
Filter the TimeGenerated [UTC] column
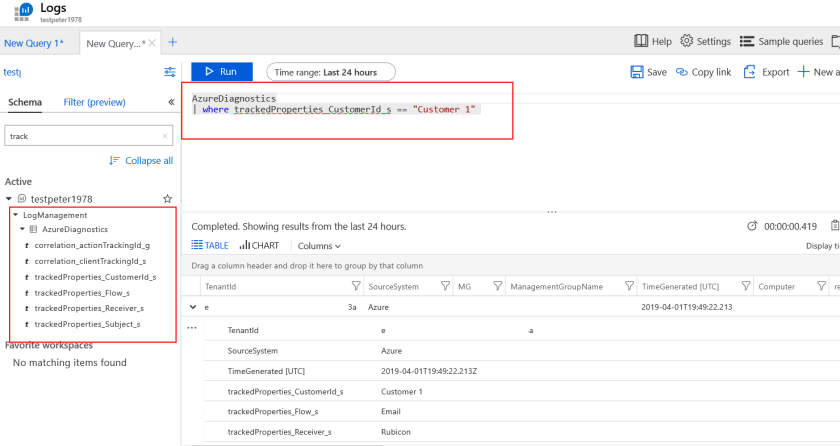point(739,286)
